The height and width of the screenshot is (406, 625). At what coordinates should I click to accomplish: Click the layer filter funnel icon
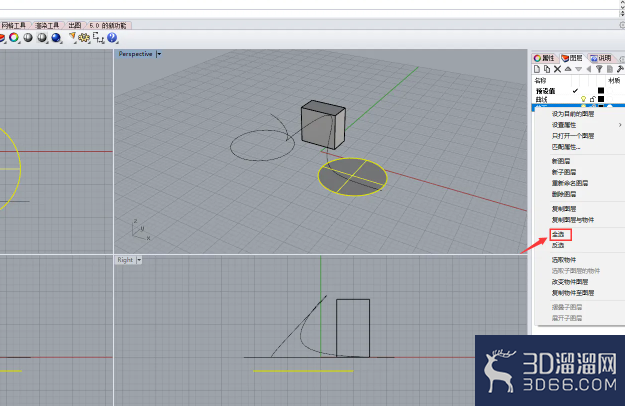[x=599, y=69]
